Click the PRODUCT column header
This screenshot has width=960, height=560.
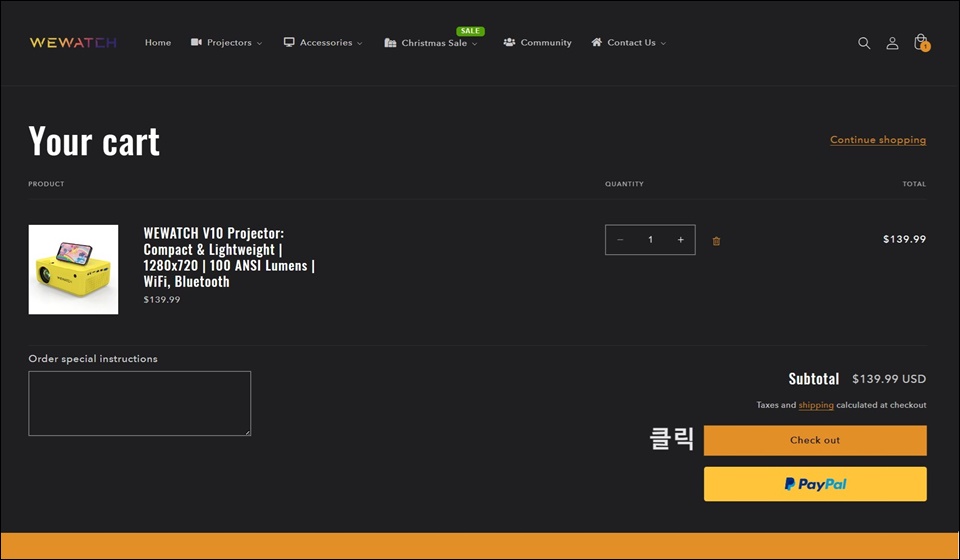point(46,184)
